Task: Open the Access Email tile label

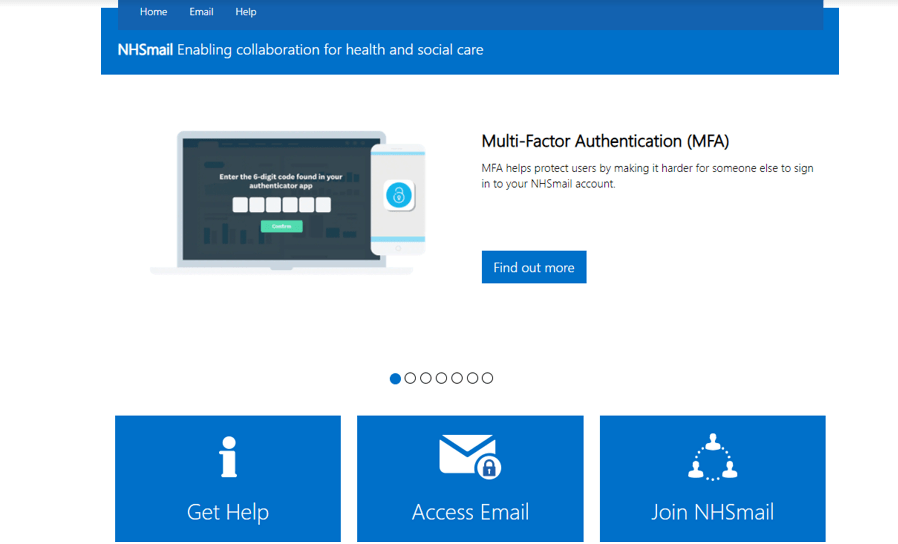Action: point(470,512)
